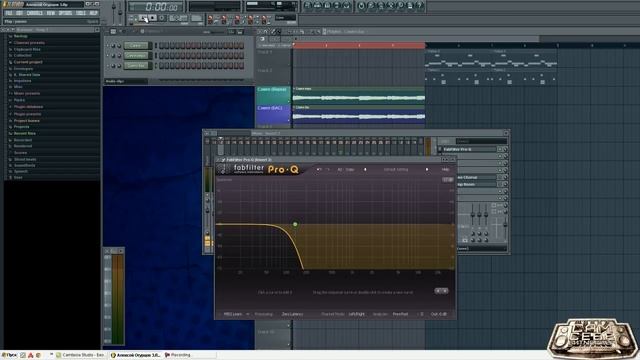Image resolution: width=640 pixels, height=360 pixels.
Task: Expand the Plugin database folder
Action: pyautogui.click(x=28, y=107)
